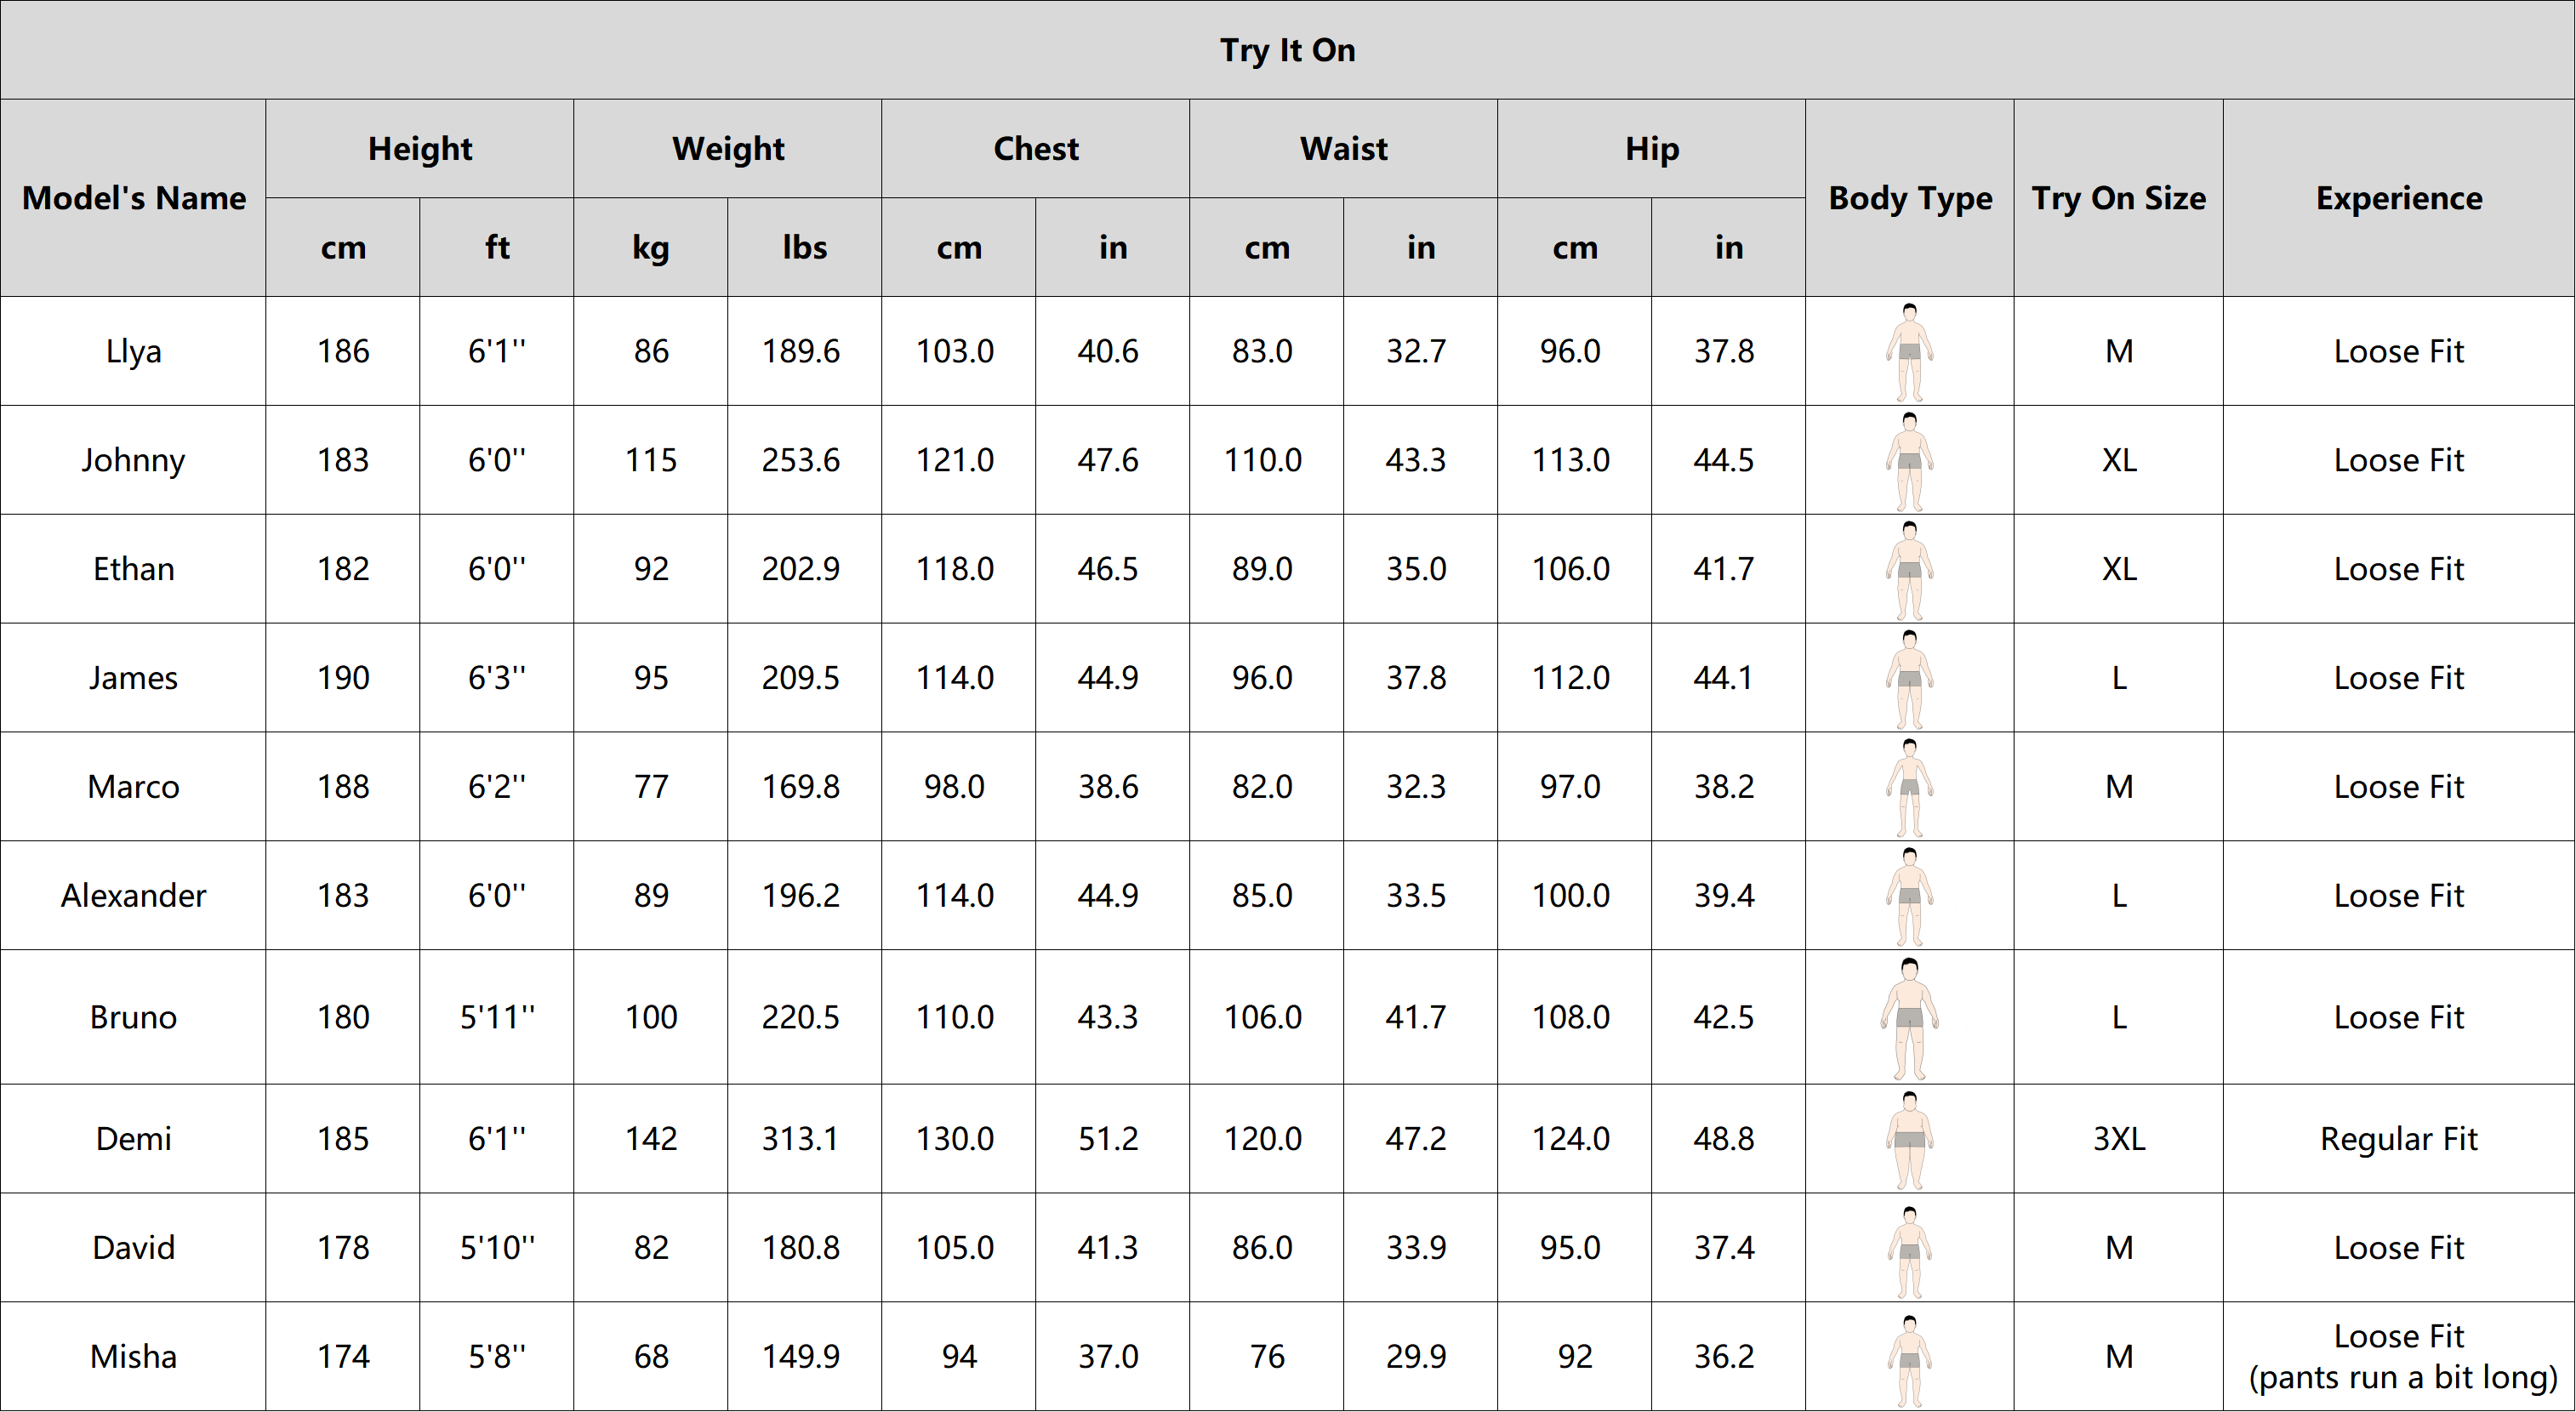2576x1412 pixels.
Task: Click Johnny's body type figure icon
Action: pos(1909,461)
